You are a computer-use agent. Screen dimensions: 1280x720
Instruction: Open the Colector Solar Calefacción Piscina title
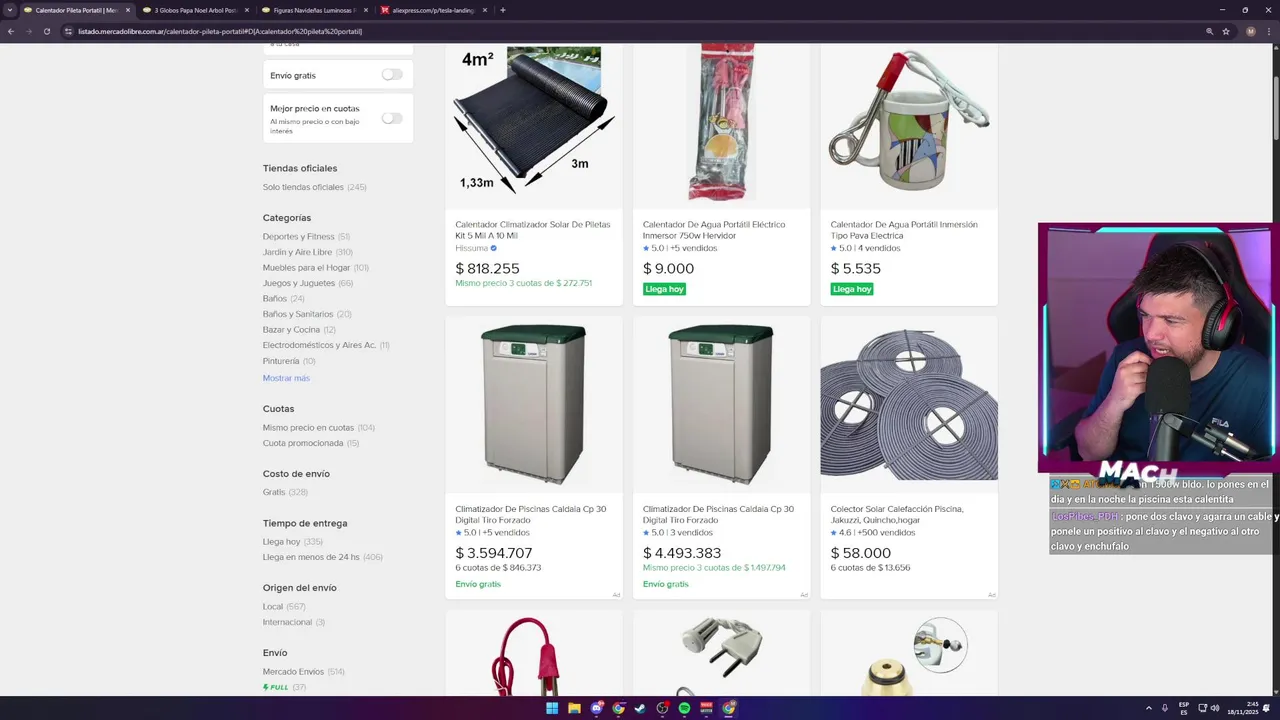tap(897, 514)
